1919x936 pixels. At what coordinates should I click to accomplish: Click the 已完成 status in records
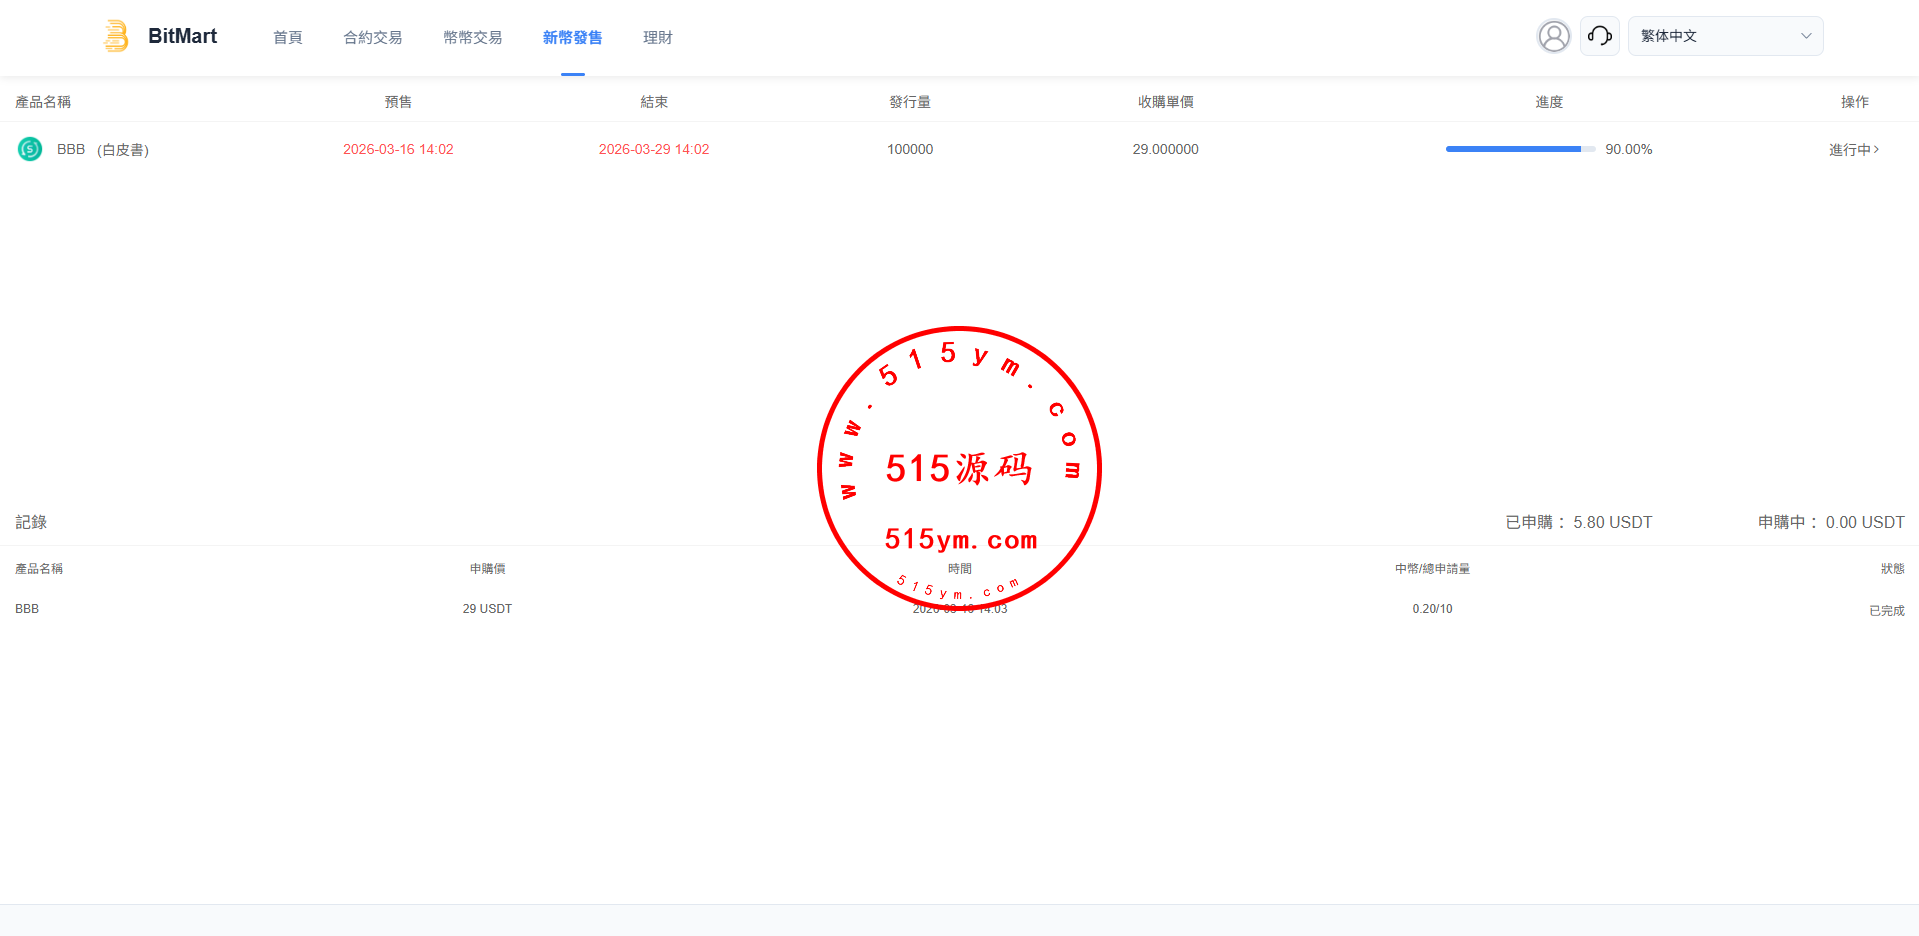(x=1886, y=610)
